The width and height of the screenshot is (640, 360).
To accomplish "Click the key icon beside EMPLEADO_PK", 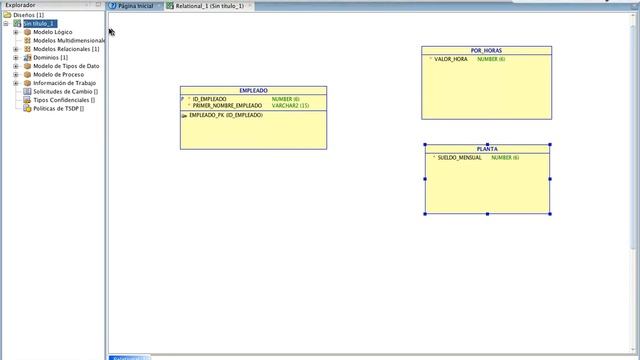I will [184, 116].
